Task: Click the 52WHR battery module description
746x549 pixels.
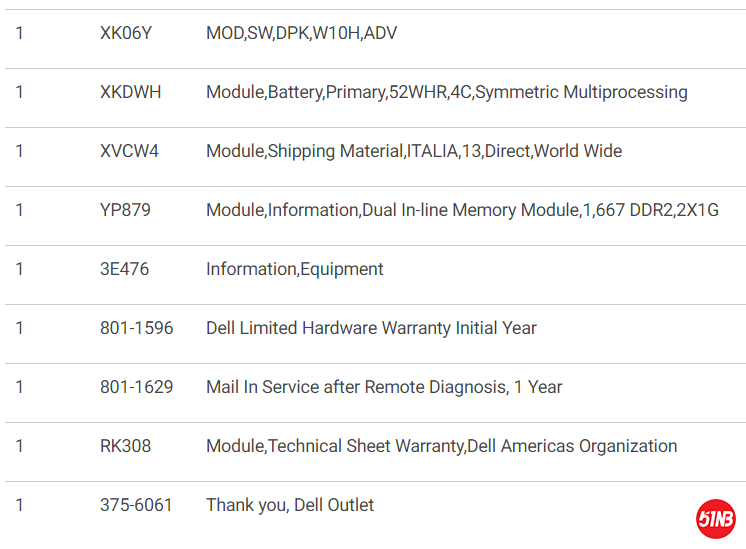Action: (x=446, y=92)
